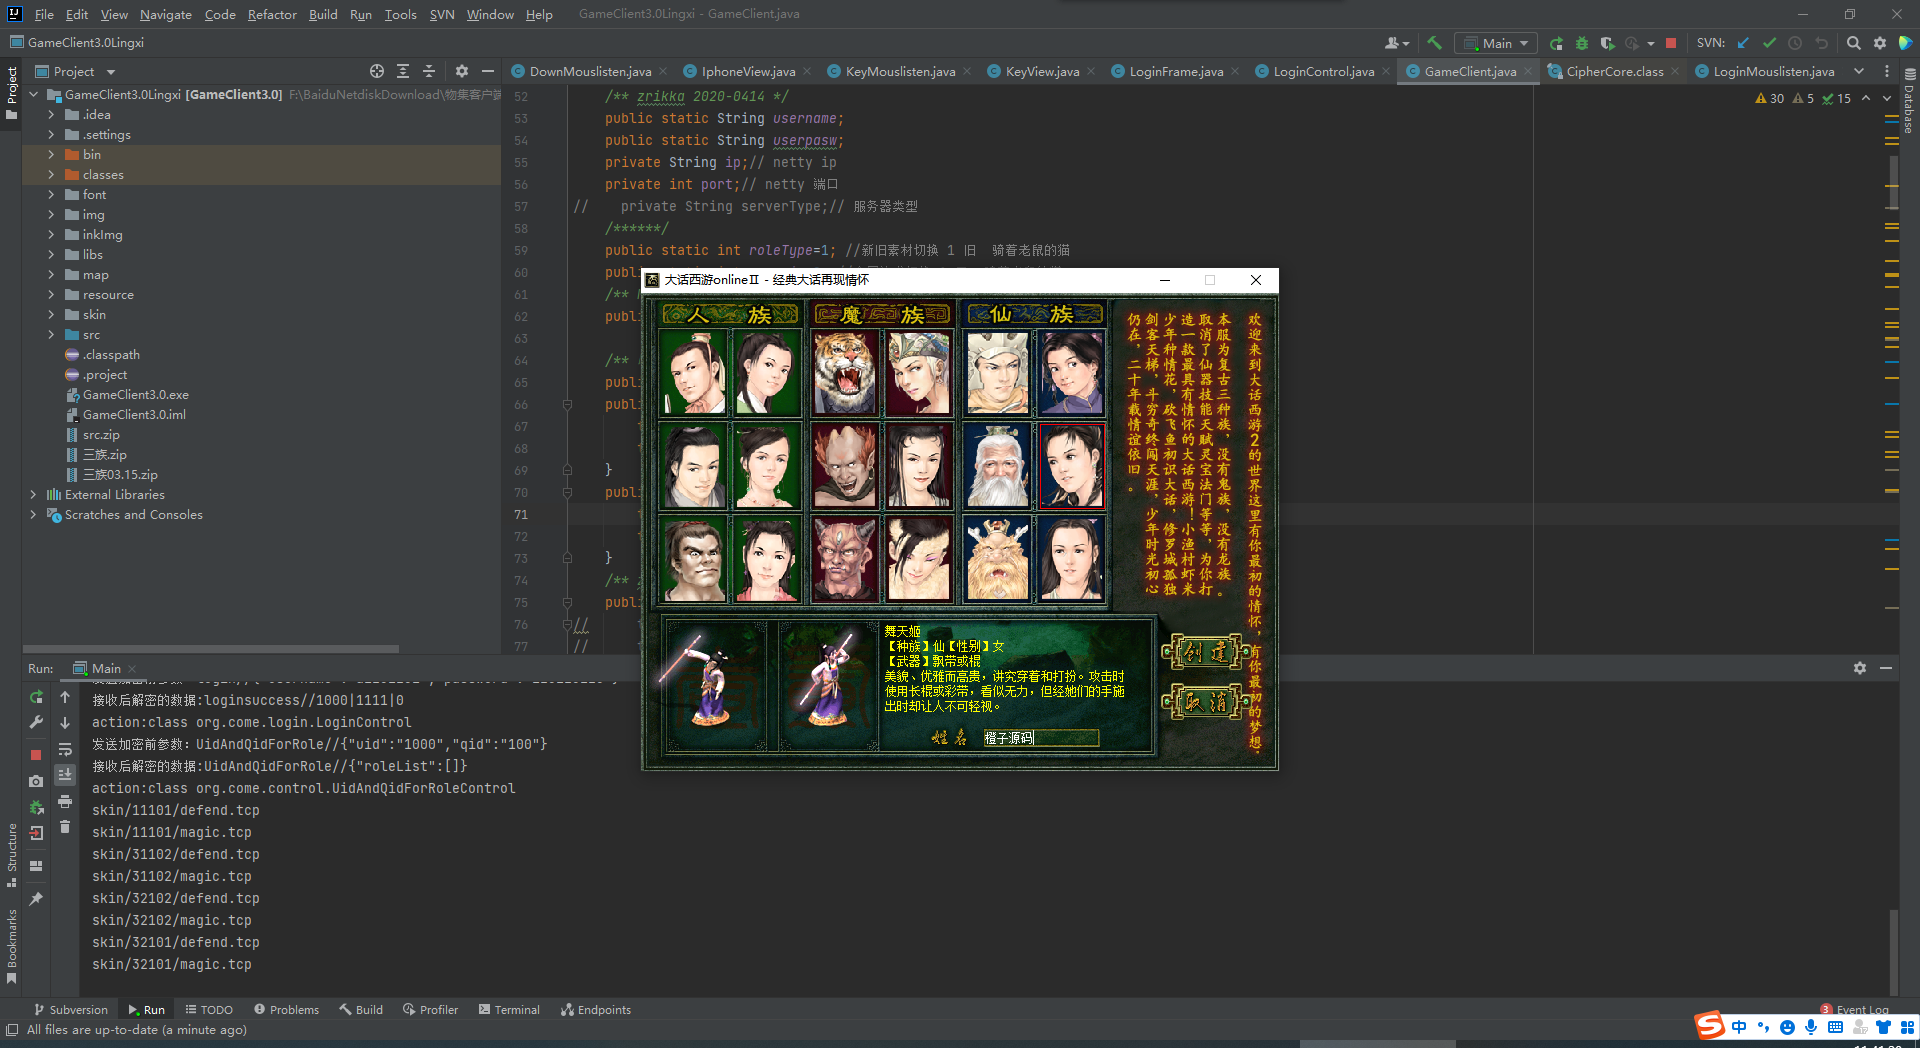The height and width of the screenshot is (1048, 1920).
Task: Open the Main run configuration dropdown
Action: pyautogui.click(x=1497, y=43)
